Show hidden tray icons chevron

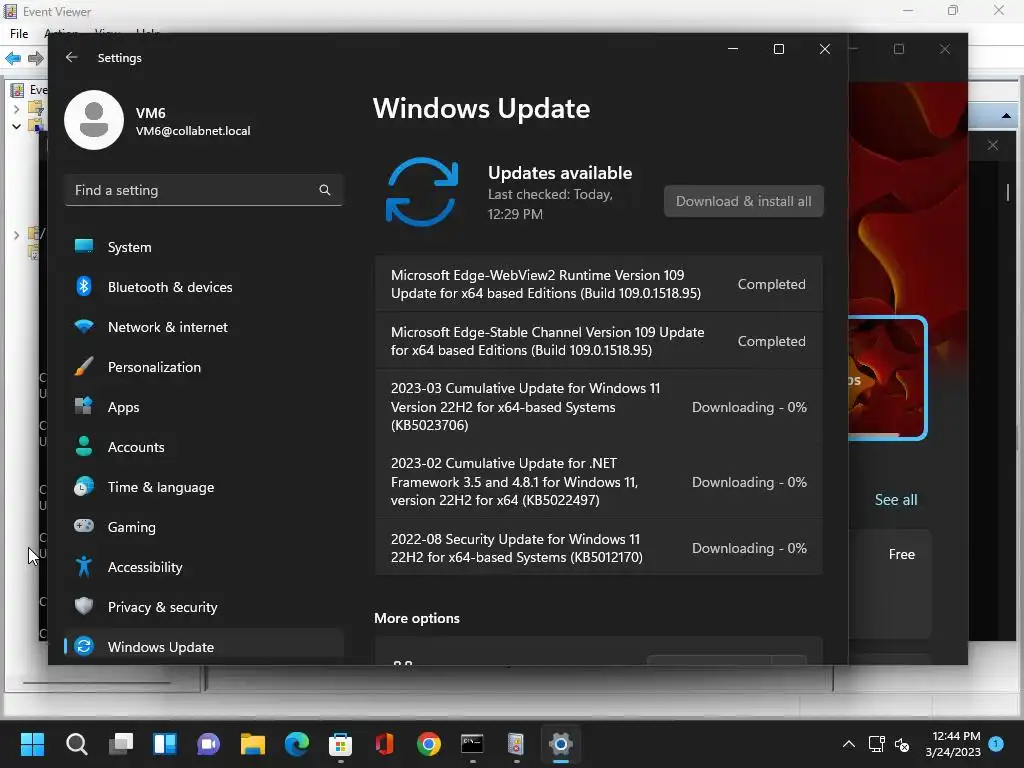(x=848, y=744)
